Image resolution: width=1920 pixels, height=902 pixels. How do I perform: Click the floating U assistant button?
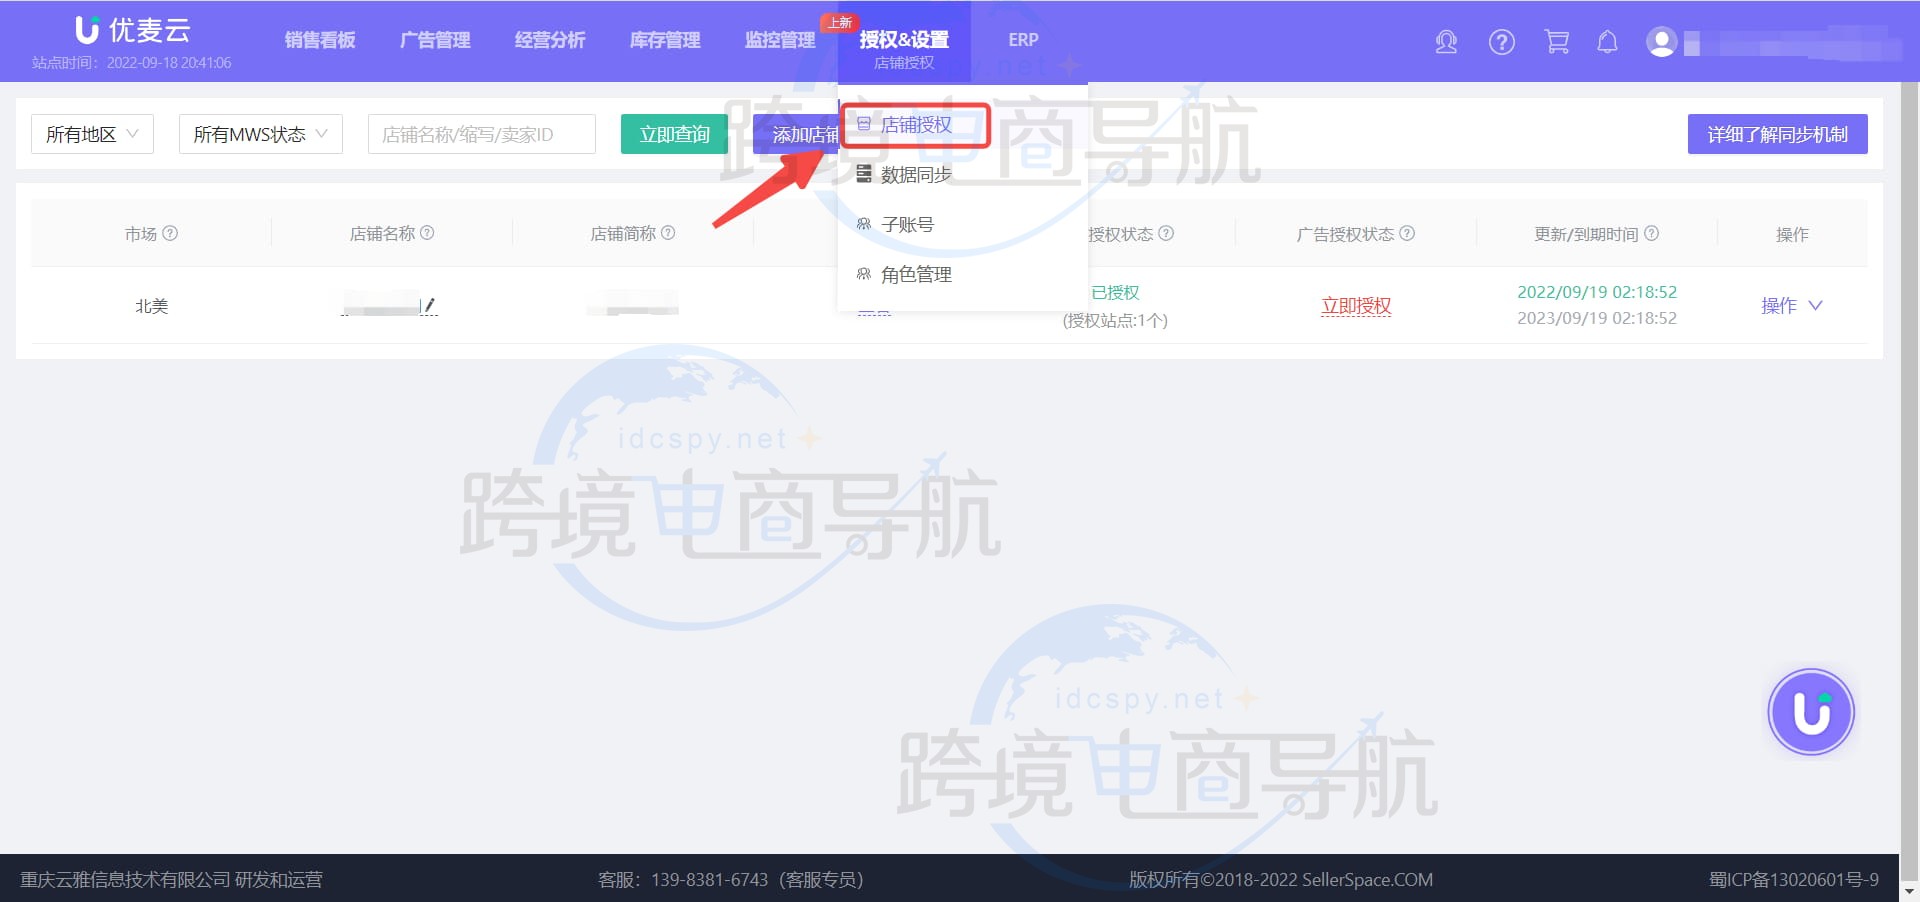(x=1810, y=712)
